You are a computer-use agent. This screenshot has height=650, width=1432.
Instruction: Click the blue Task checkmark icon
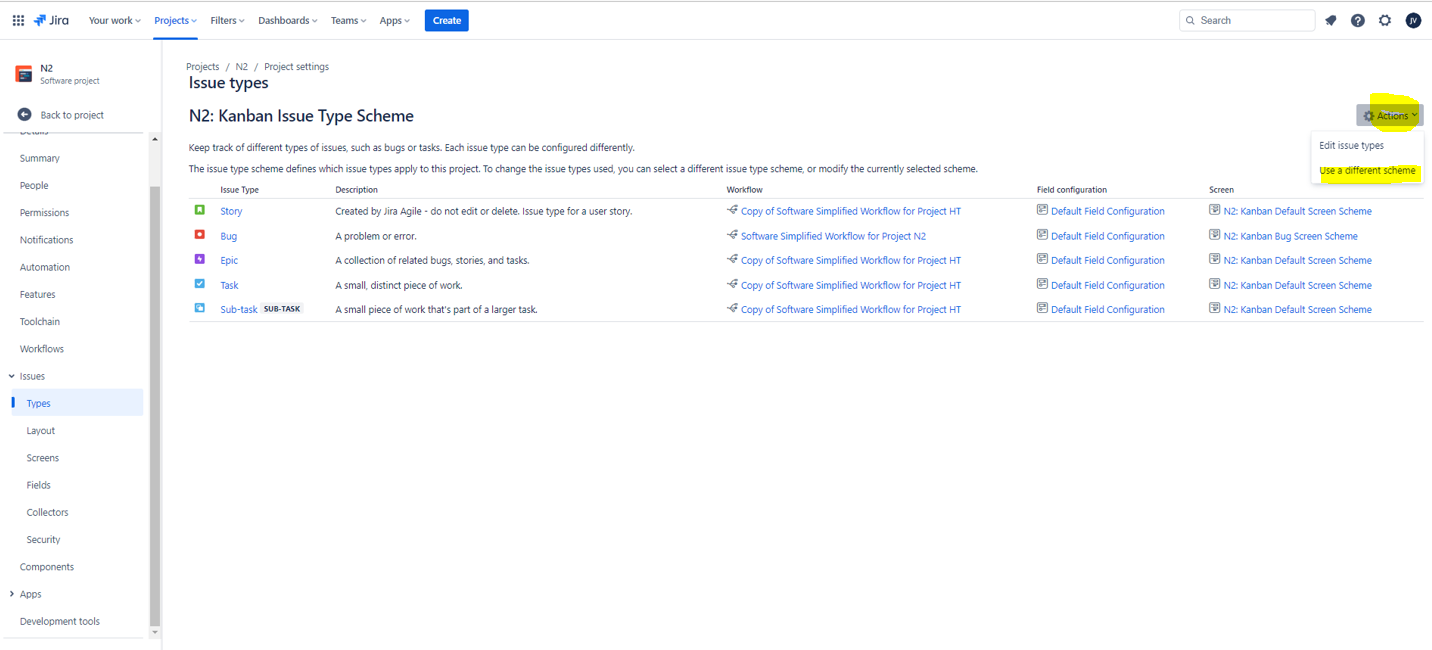(201, 284)
